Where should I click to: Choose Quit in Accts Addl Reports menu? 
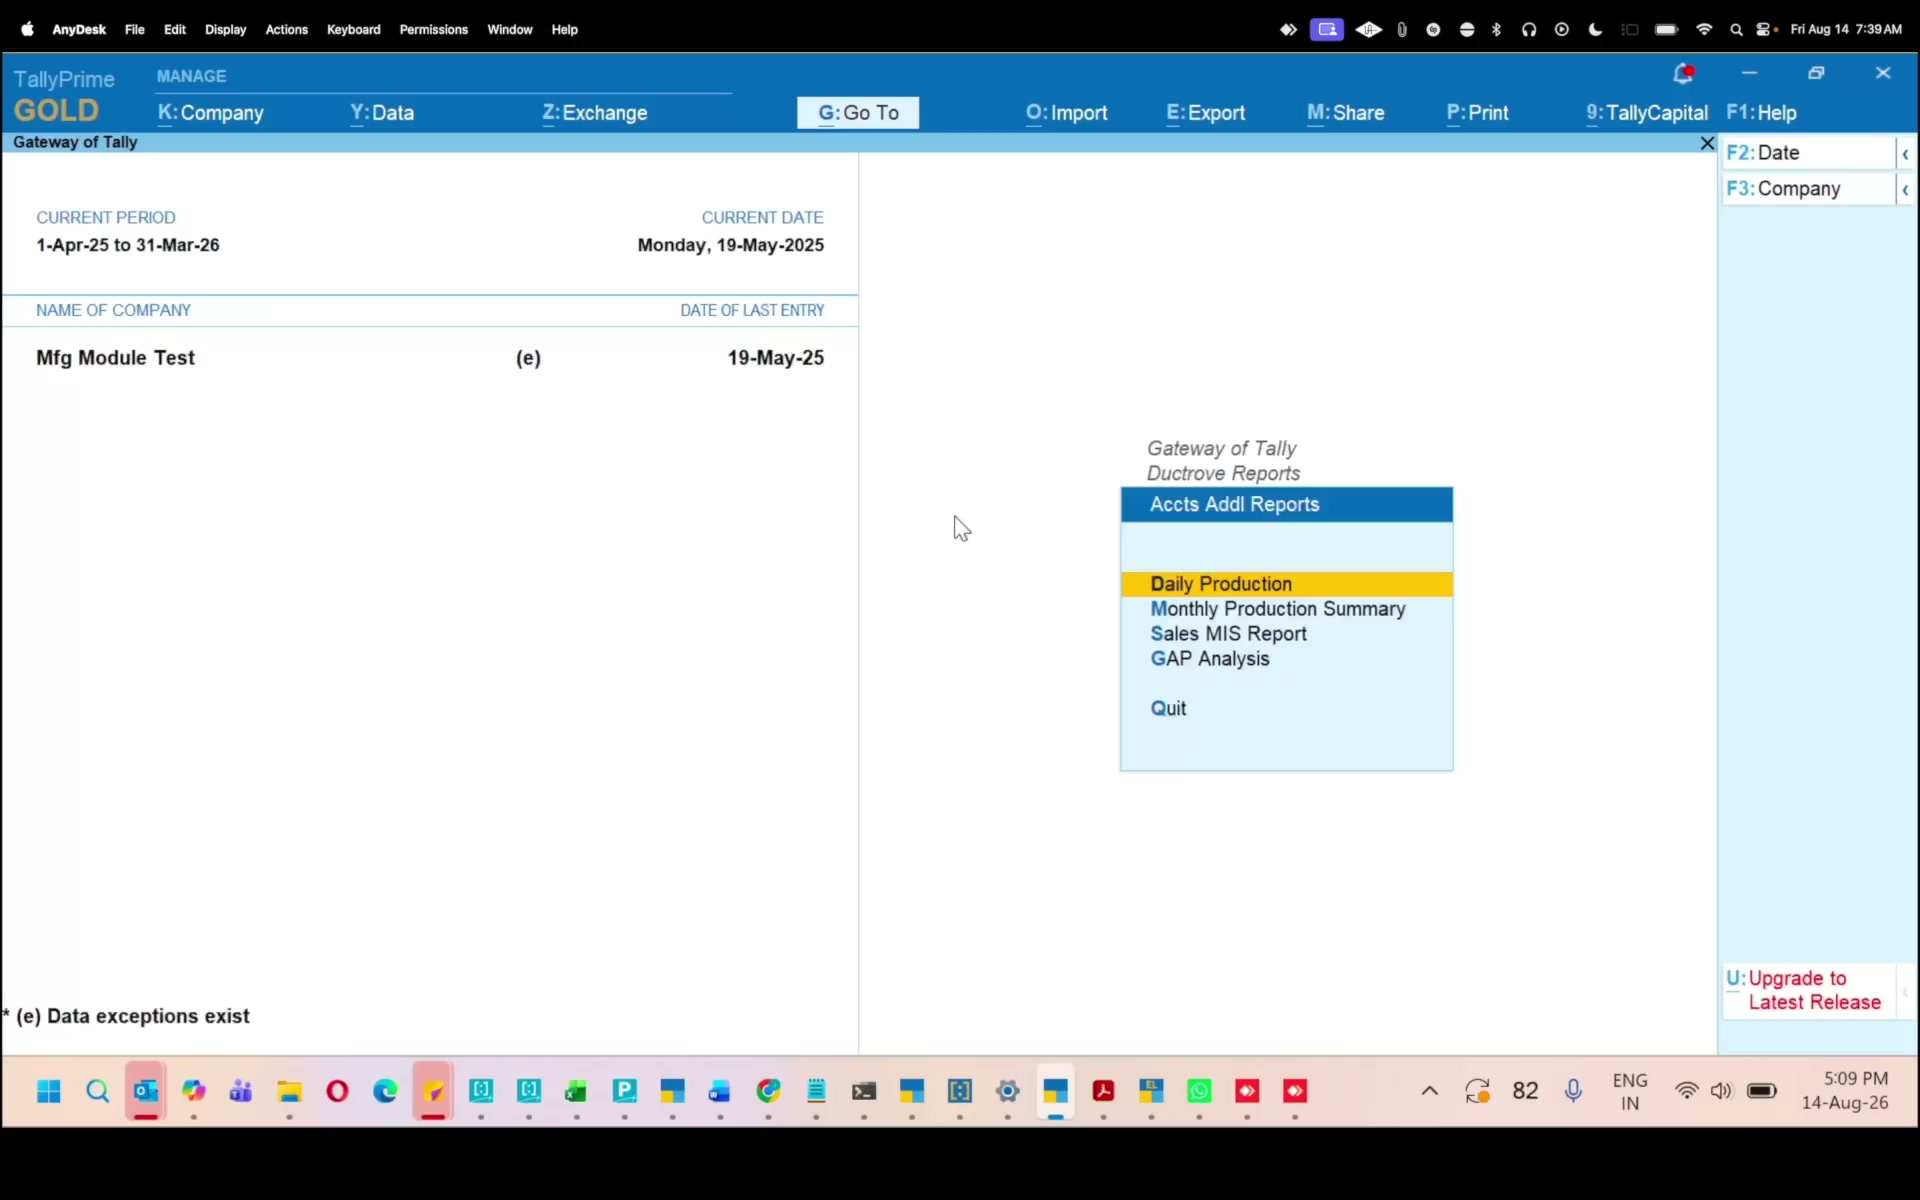pyautogui.click(x=1168, y=709)
